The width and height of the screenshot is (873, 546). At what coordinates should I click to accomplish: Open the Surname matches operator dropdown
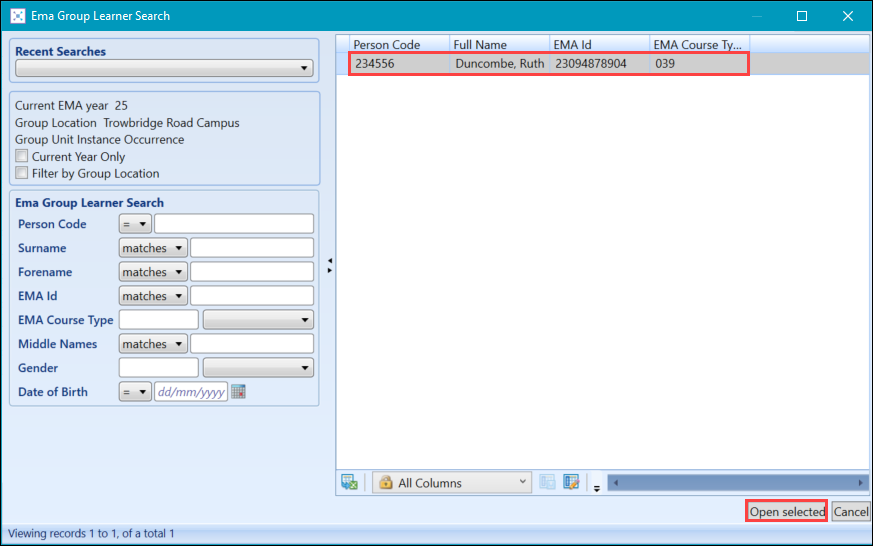tap(153, 248)
